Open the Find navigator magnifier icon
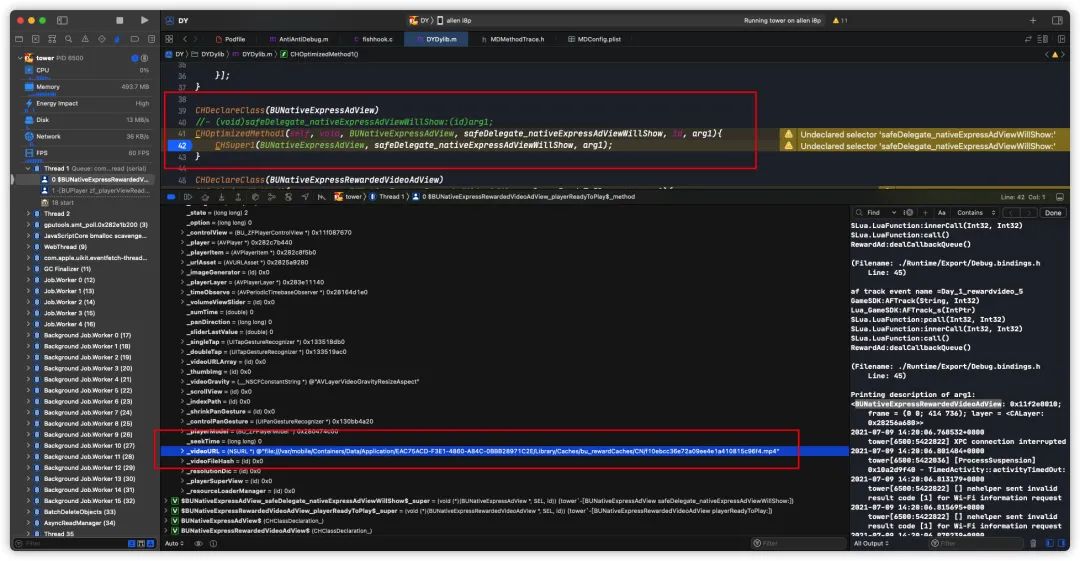Image resolution: width=1080 pixels, height=561 pixels. pos(68,39)
